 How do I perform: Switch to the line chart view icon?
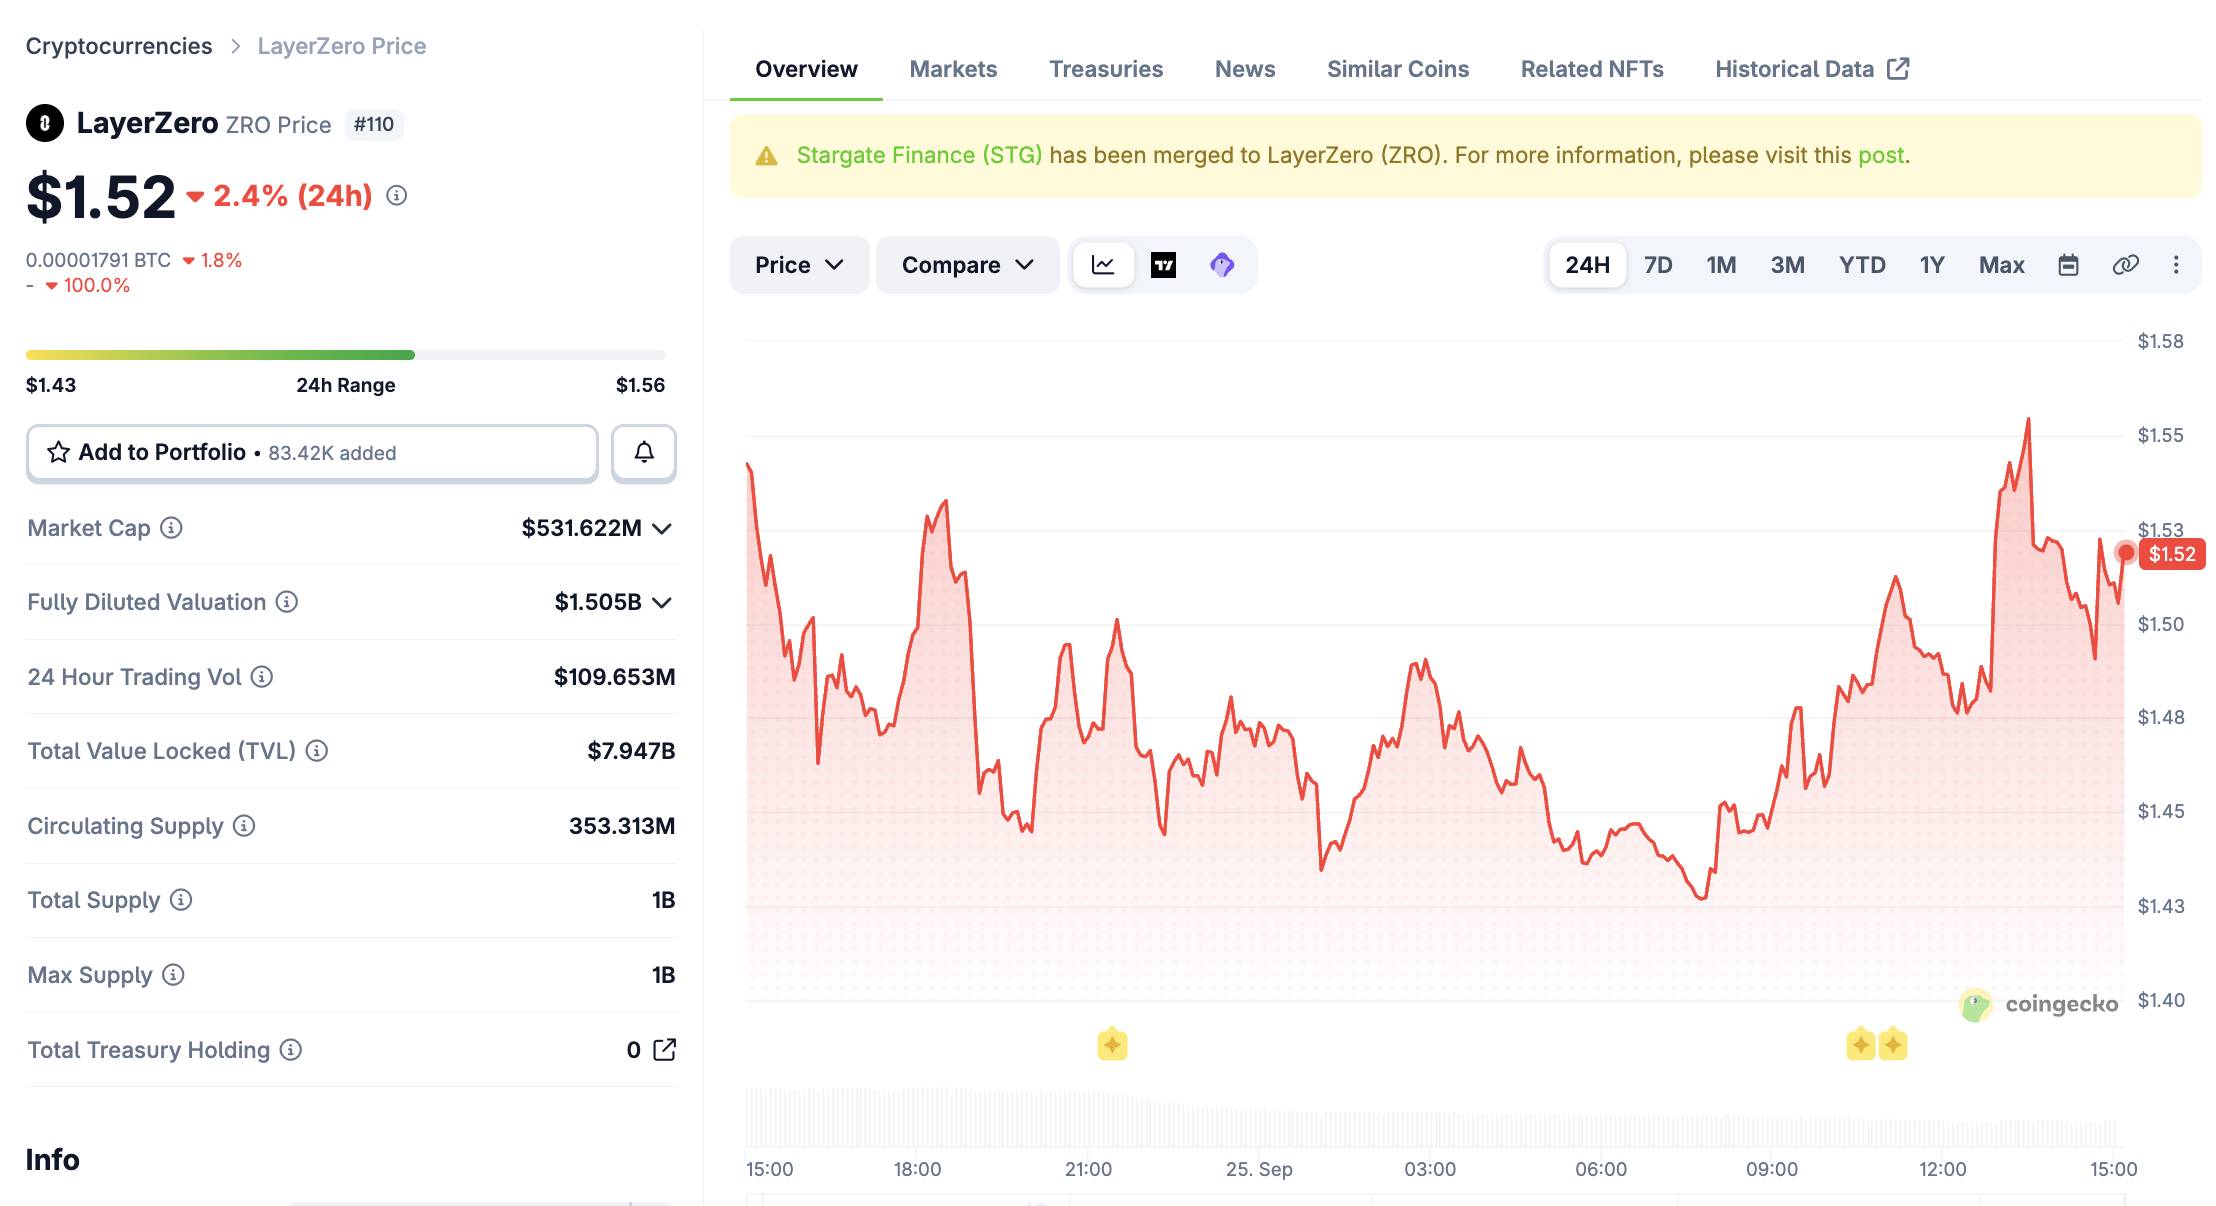(x=1103, y=265)
